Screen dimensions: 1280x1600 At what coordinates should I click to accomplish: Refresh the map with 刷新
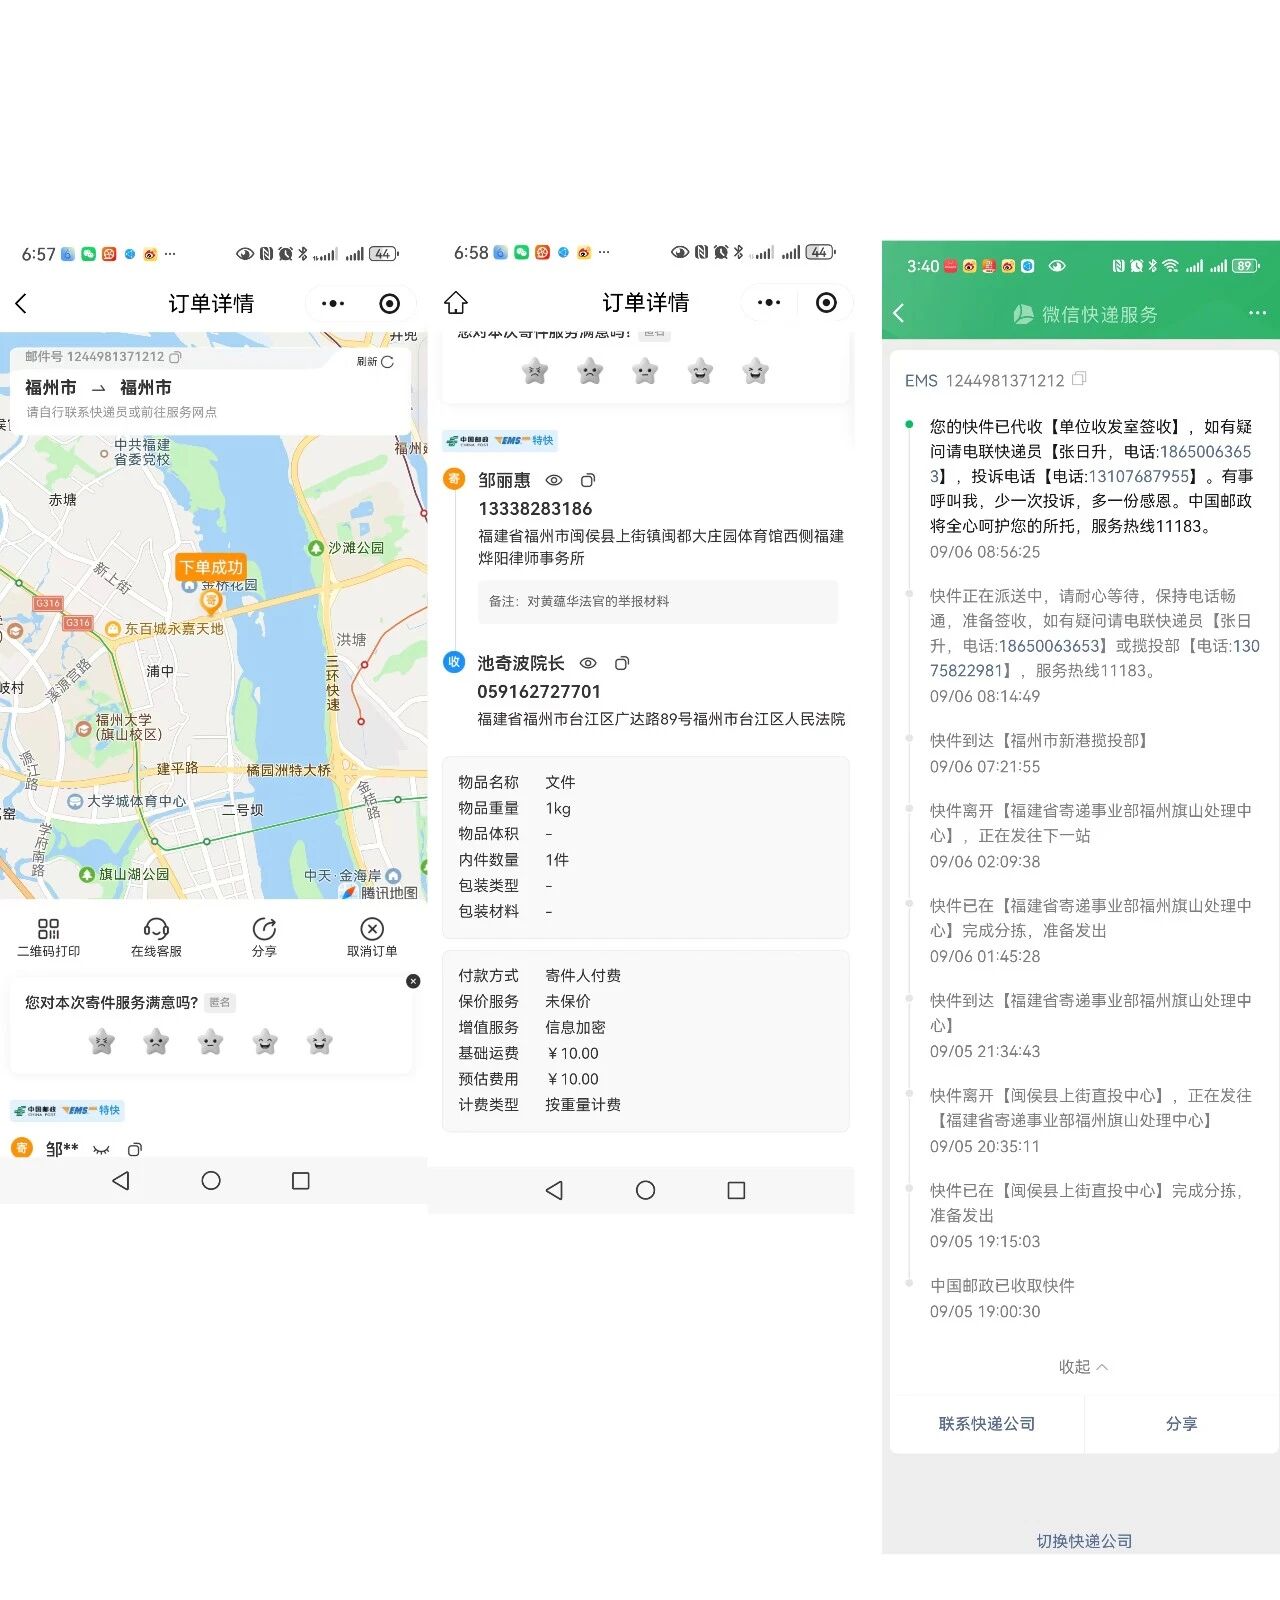tap(376, 362)
